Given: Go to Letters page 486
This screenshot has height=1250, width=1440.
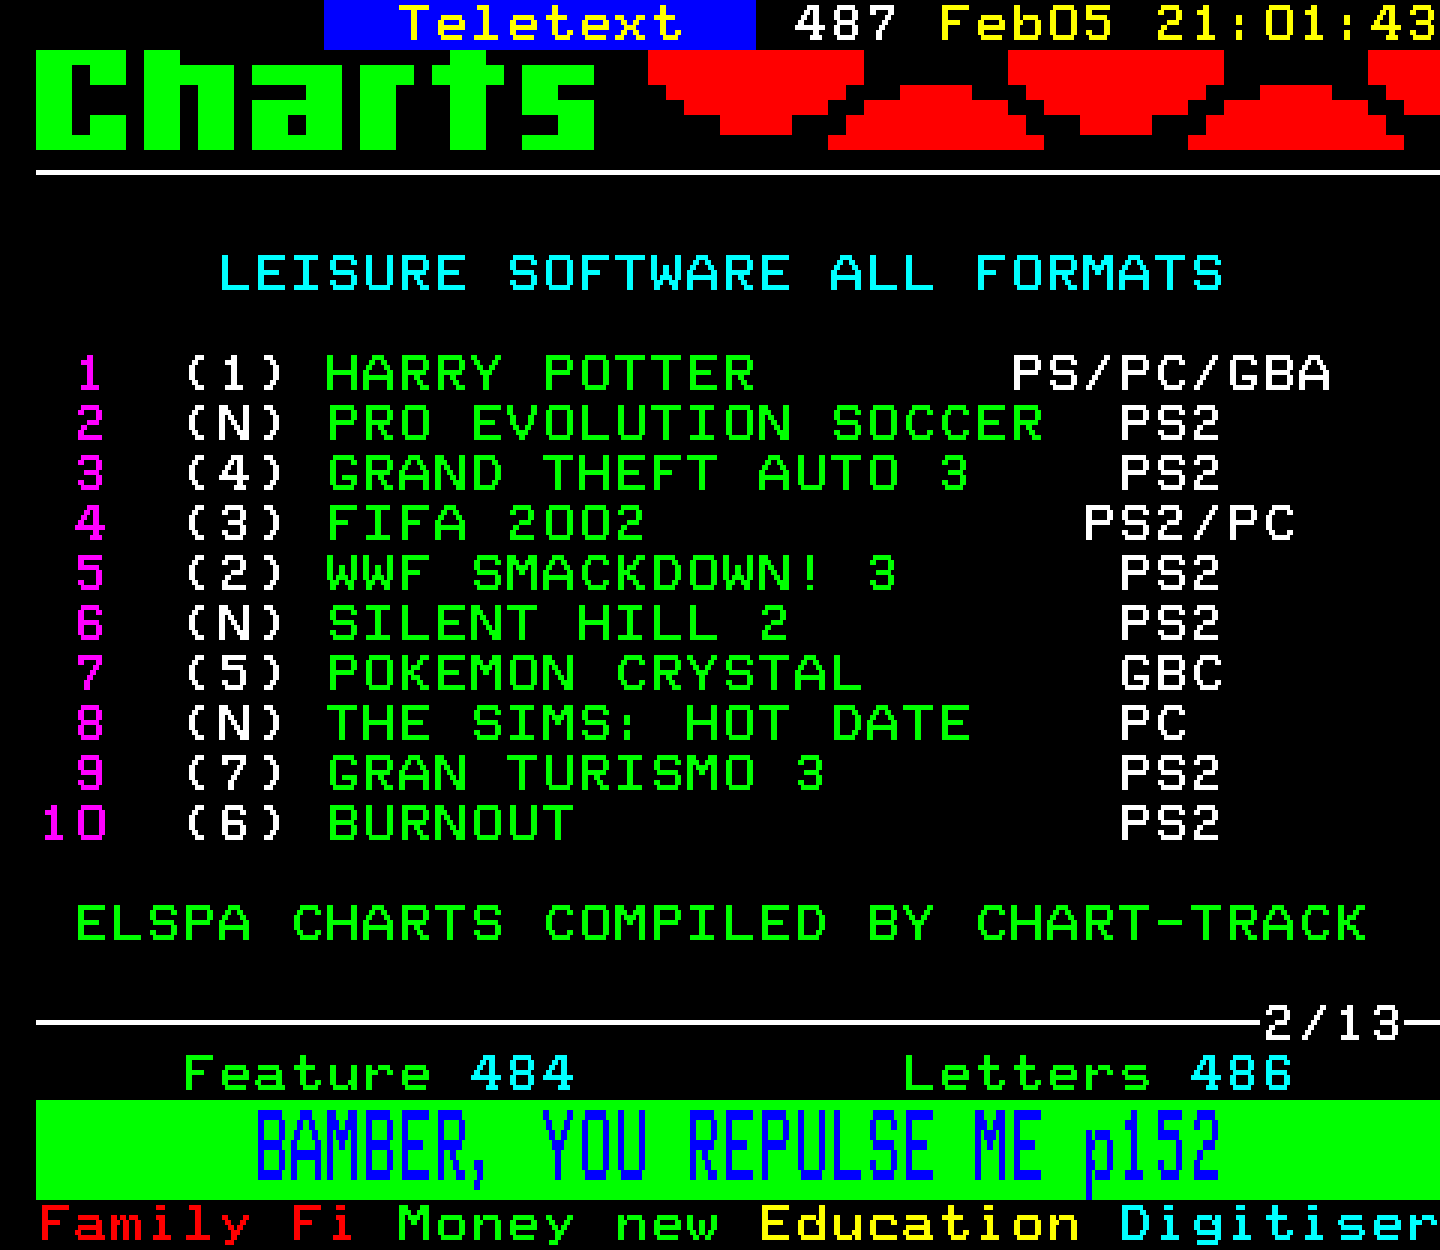Looking at the screenshot, I should (x=1097, y=1074).
